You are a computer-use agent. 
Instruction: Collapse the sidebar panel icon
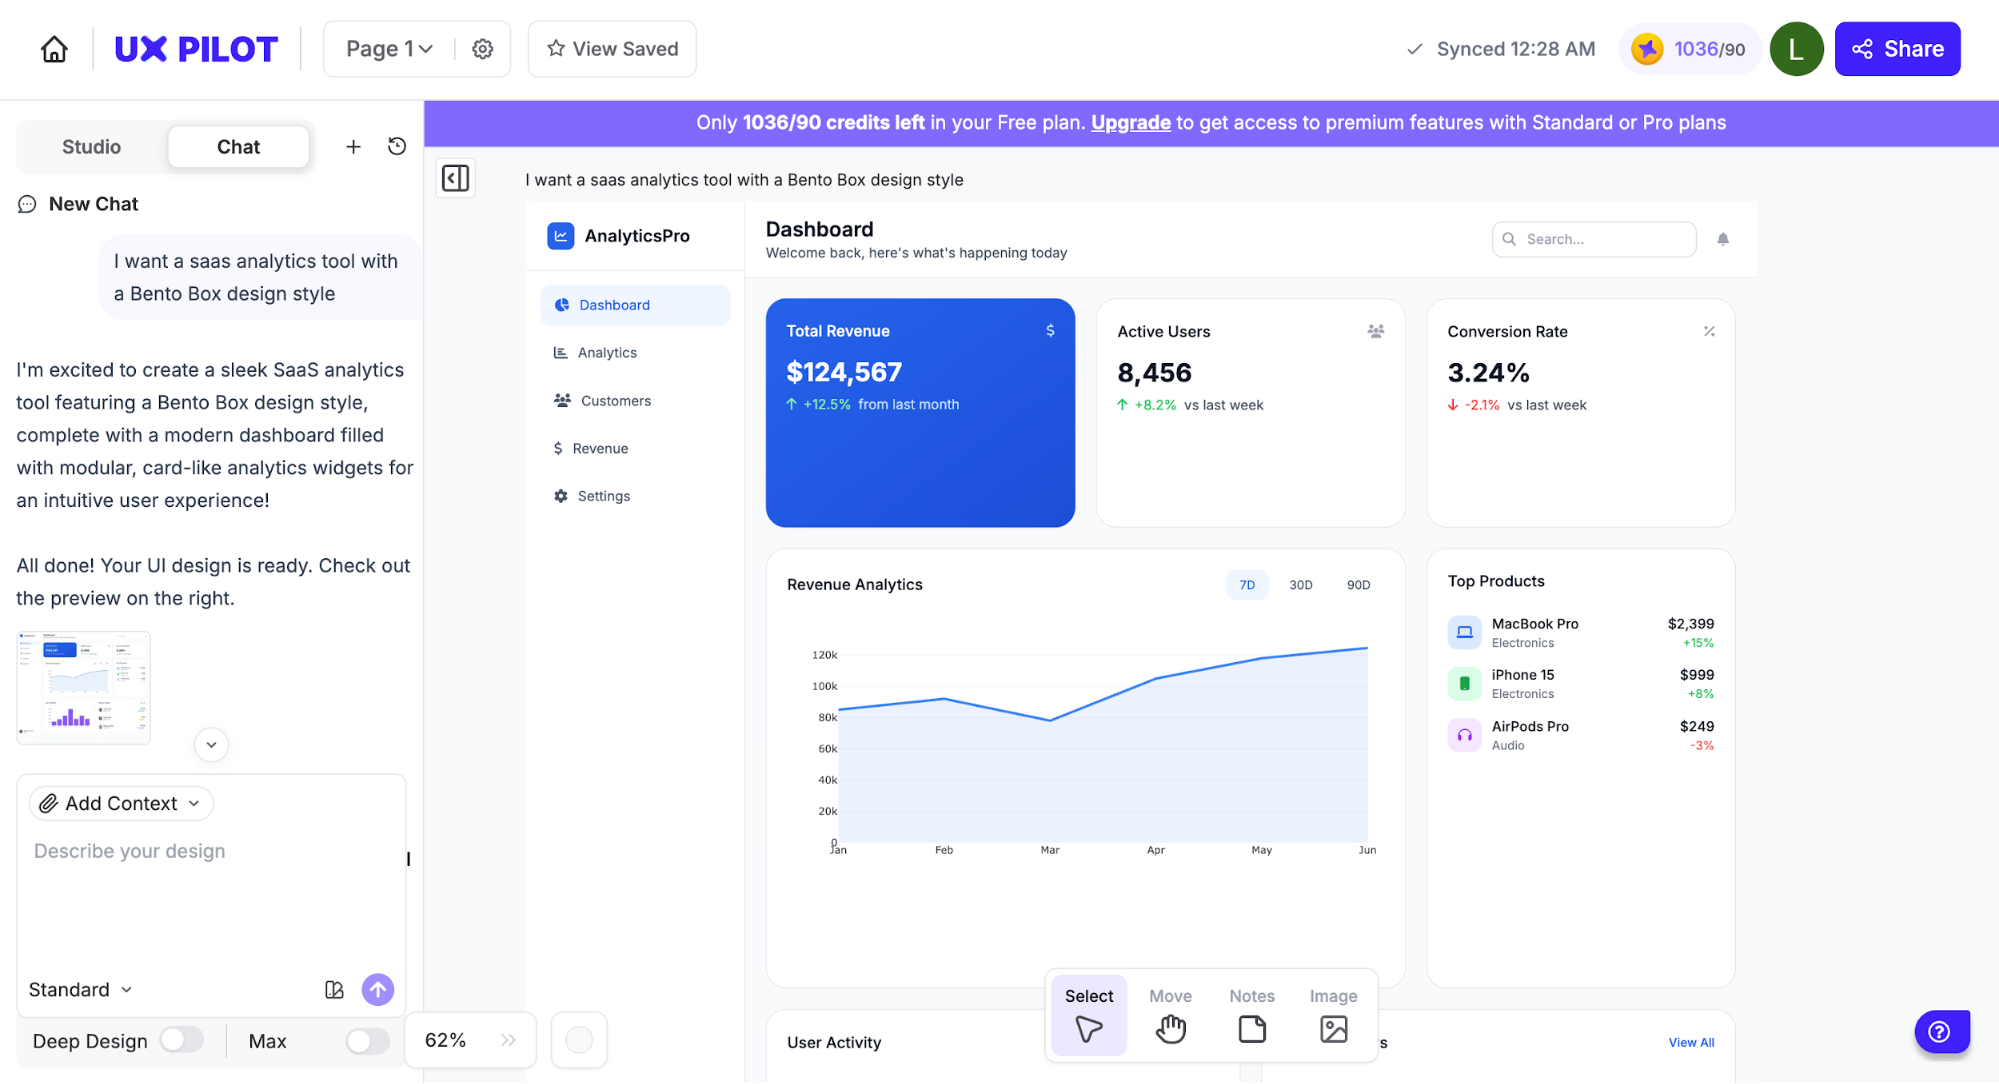click(455, 178)
